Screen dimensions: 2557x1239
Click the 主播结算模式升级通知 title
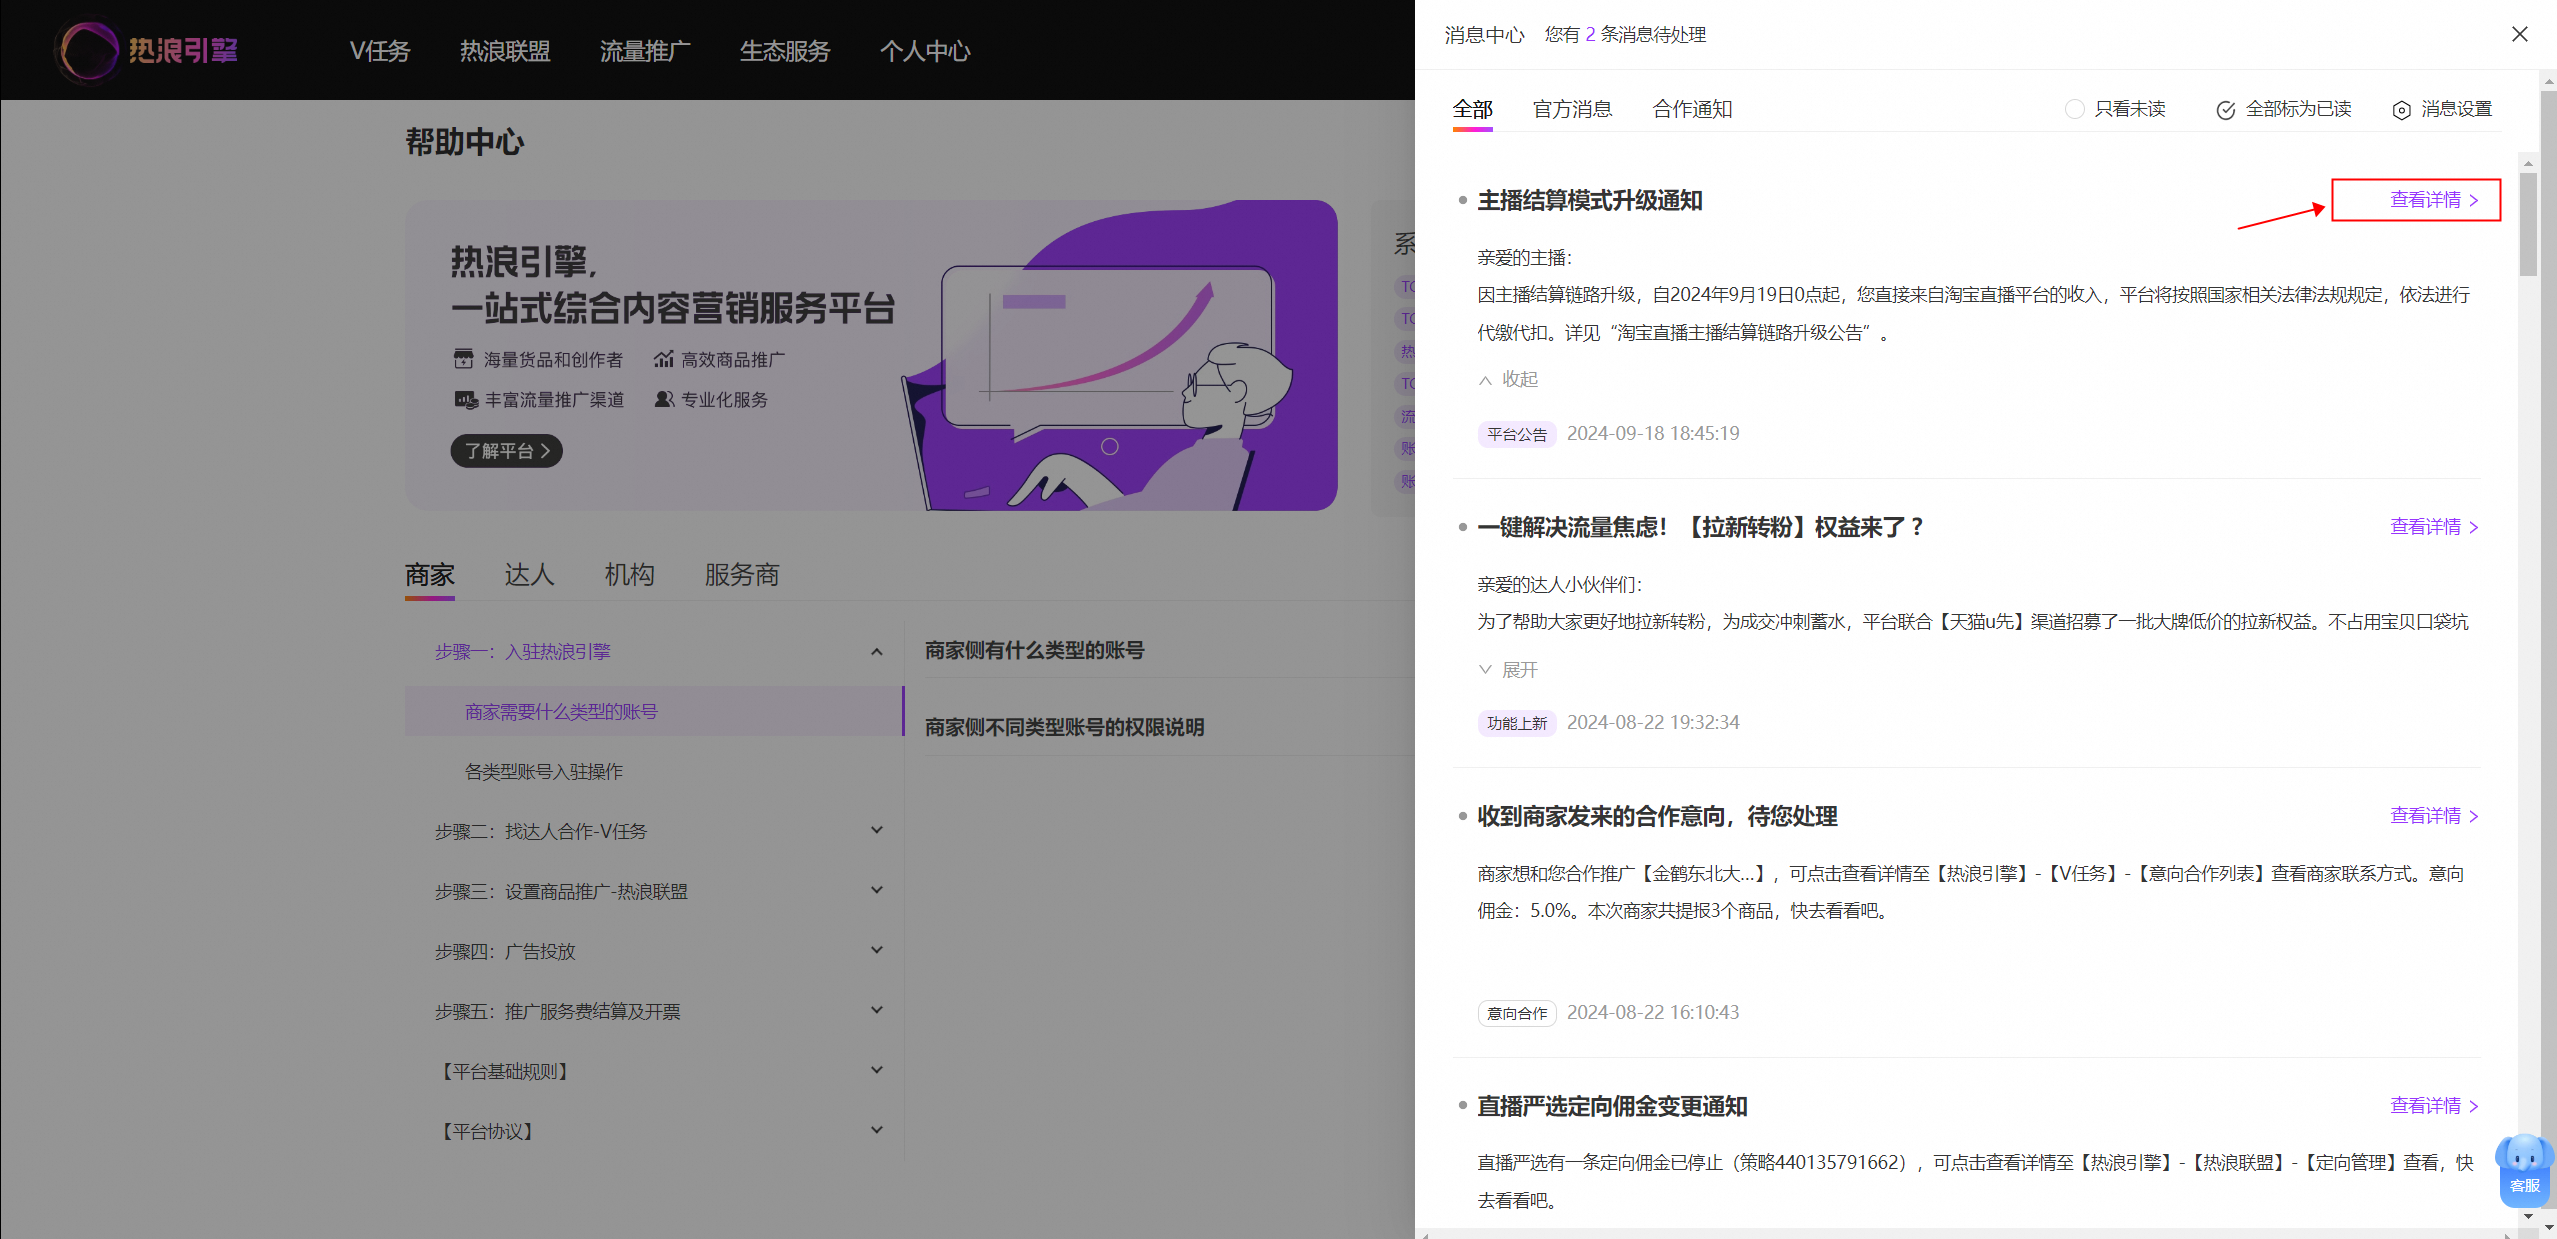point(1590,201)
